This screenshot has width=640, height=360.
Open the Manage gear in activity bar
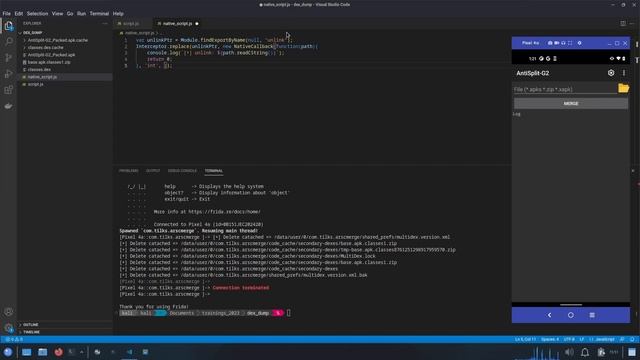point(9,327)
